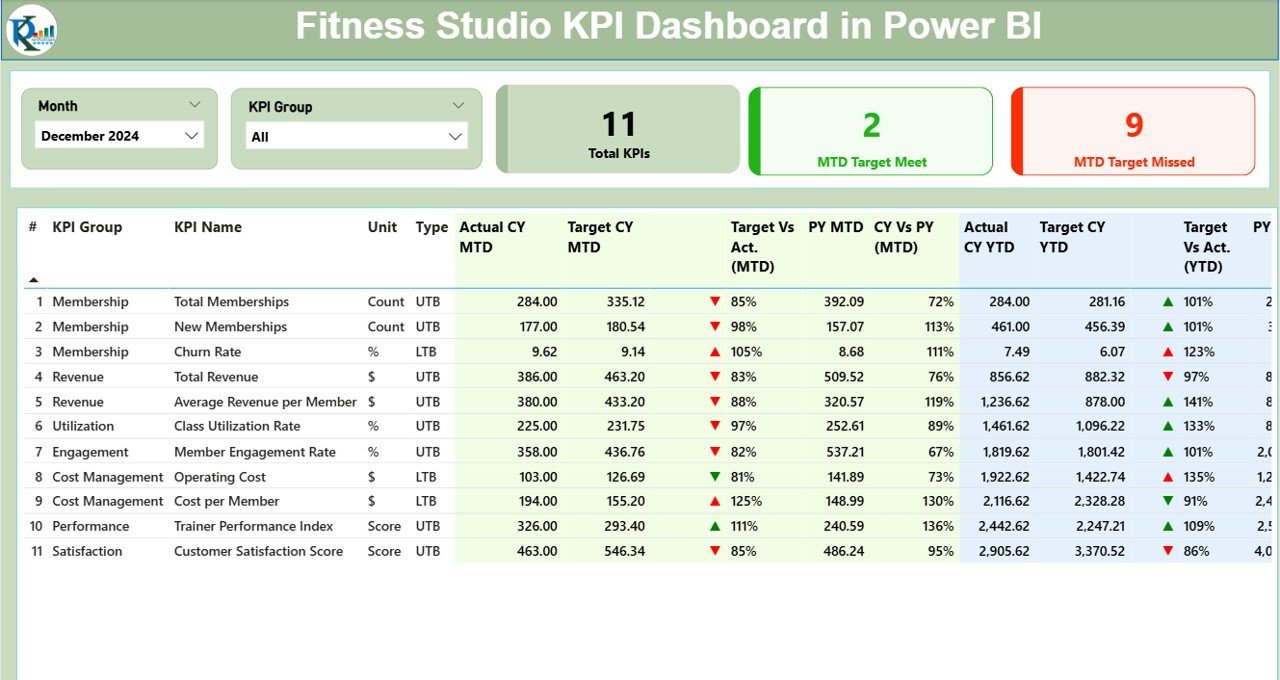Click red down arrow for Total Revenue MTD
The height and width of the screenshot is (680, 1280).
tap(715, 376)
